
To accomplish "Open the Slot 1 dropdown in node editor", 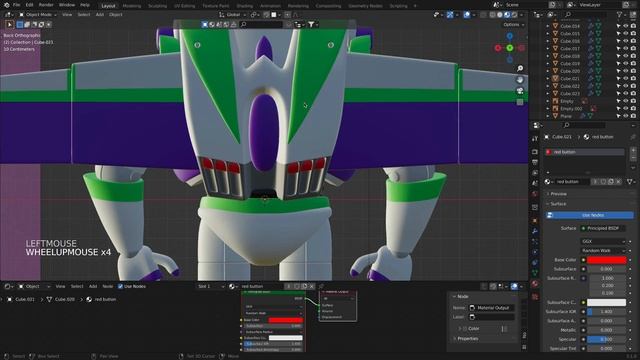I will [210, 287].
